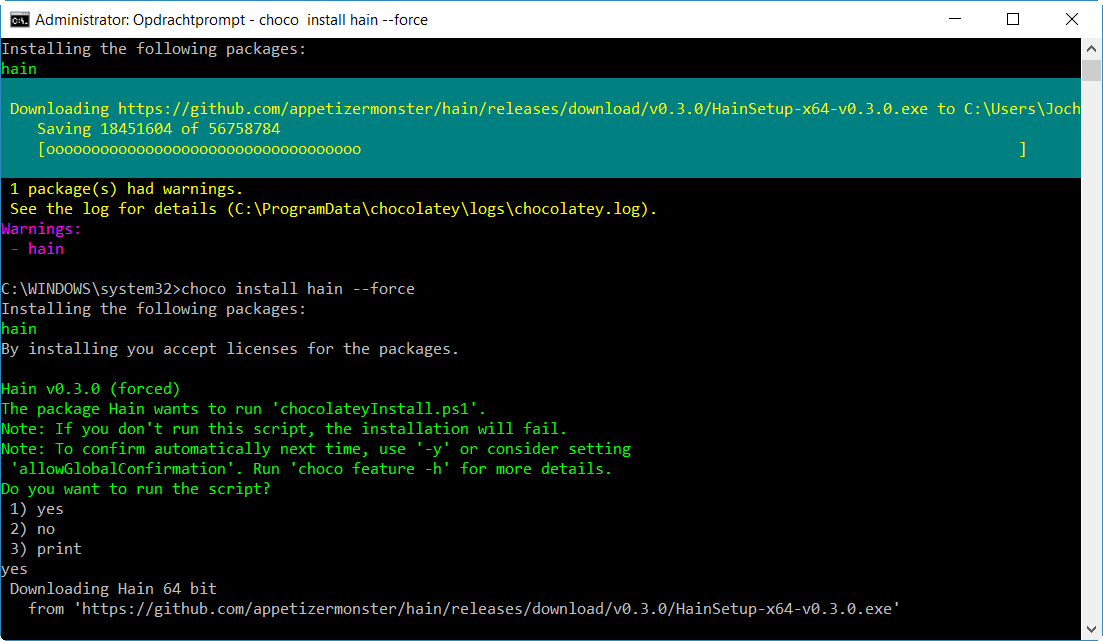Click the scrollbar down arrow
1103x641 pixels.
point(1092,630)
